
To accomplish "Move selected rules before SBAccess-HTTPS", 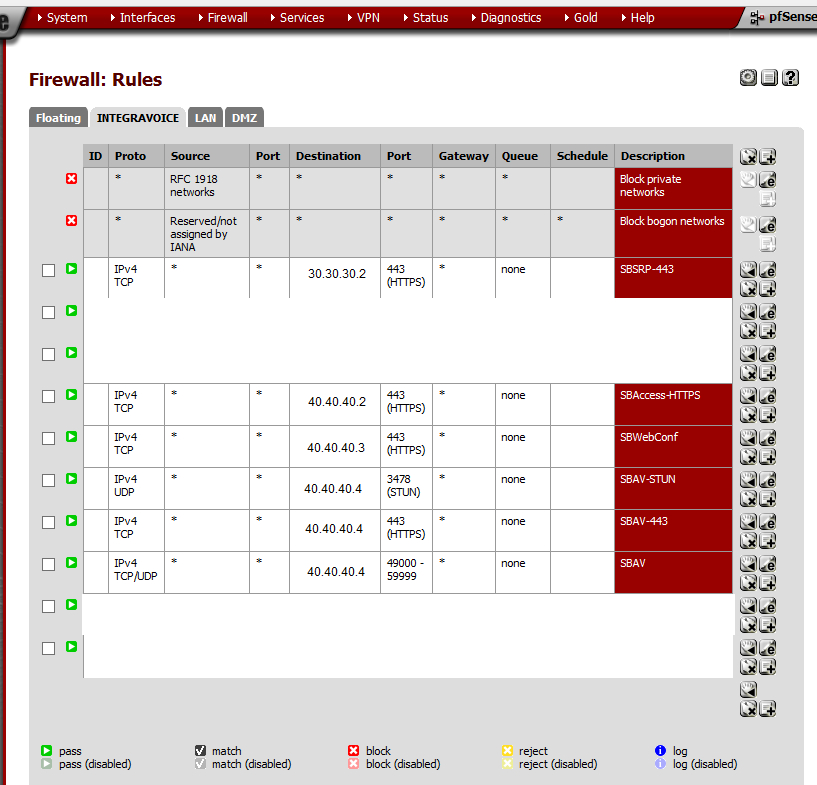I will [x=748, y=395].
